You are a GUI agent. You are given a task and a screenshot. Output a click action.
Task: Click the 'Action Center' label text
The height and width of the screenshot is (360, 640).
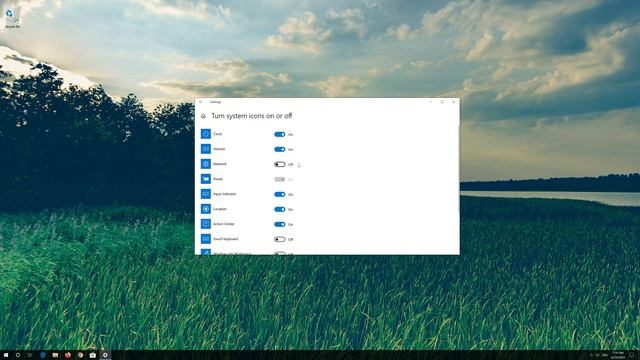pyautogui.click(x=224, y=224)
